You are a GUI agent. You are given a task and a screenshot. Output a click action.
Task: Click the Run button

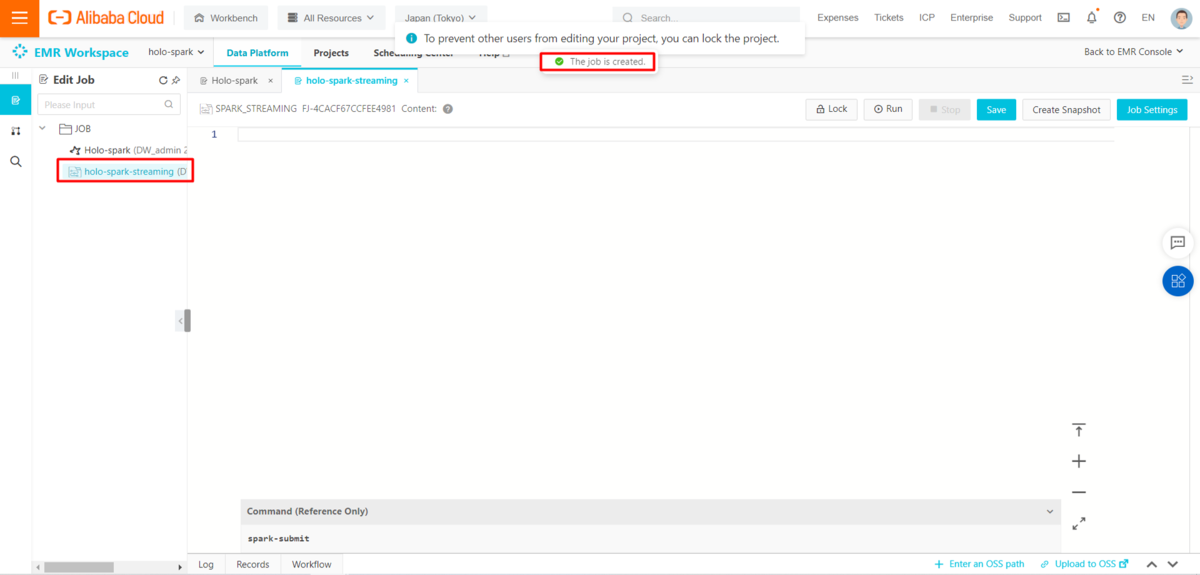click(887, 109)
